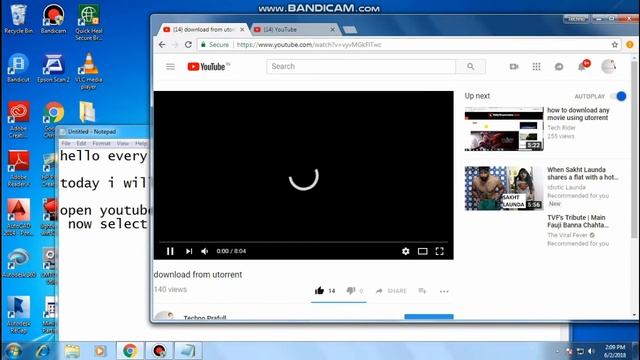Open notifications bell
Viewport: 640px width, 360px height.
[x=582, y=67]
